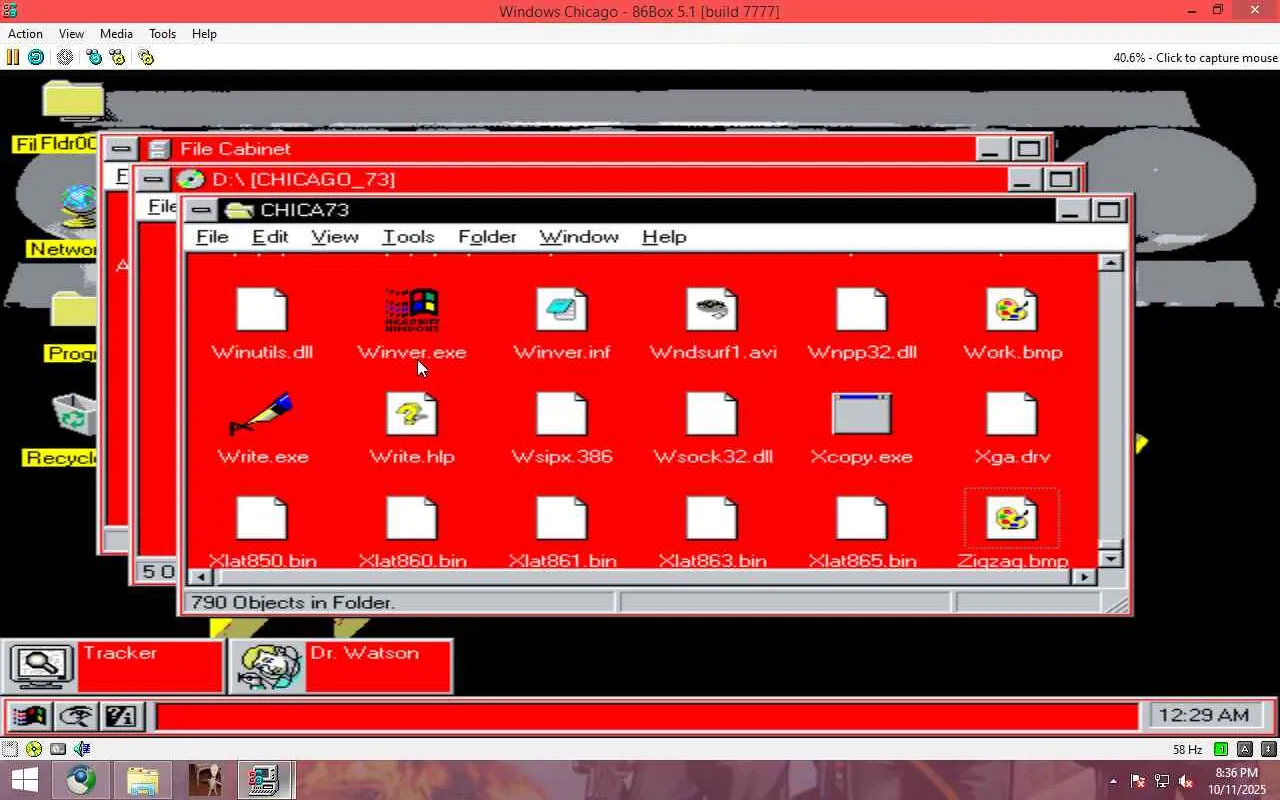
Task: Click the up arrow of CHICA73 vertical scrollbar
Action: tap(1110, 263)
